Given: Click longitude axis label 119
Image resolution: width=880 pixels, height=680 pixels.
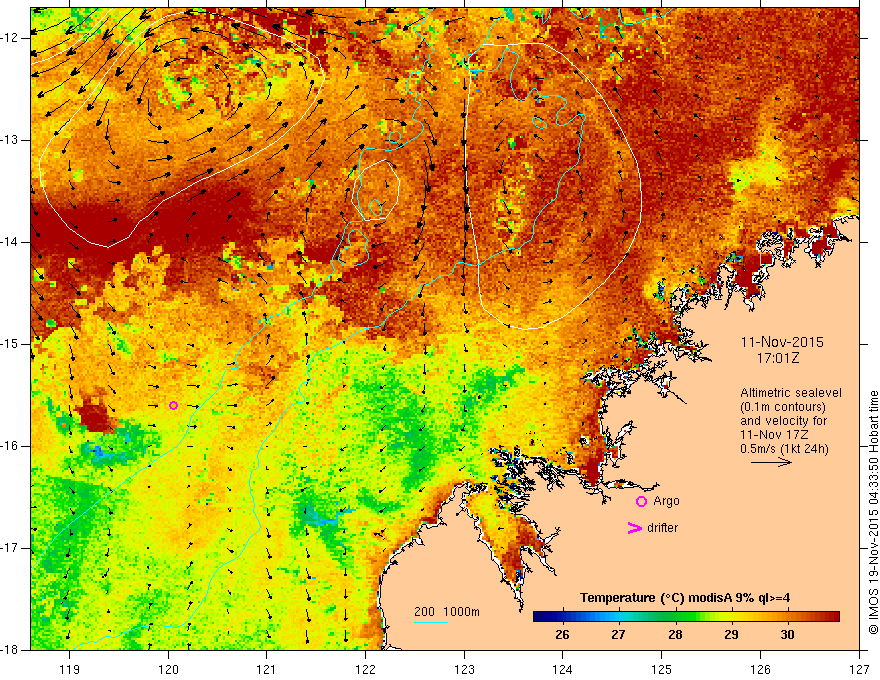Looking at the screenshot, I should (x=70, y=669).
